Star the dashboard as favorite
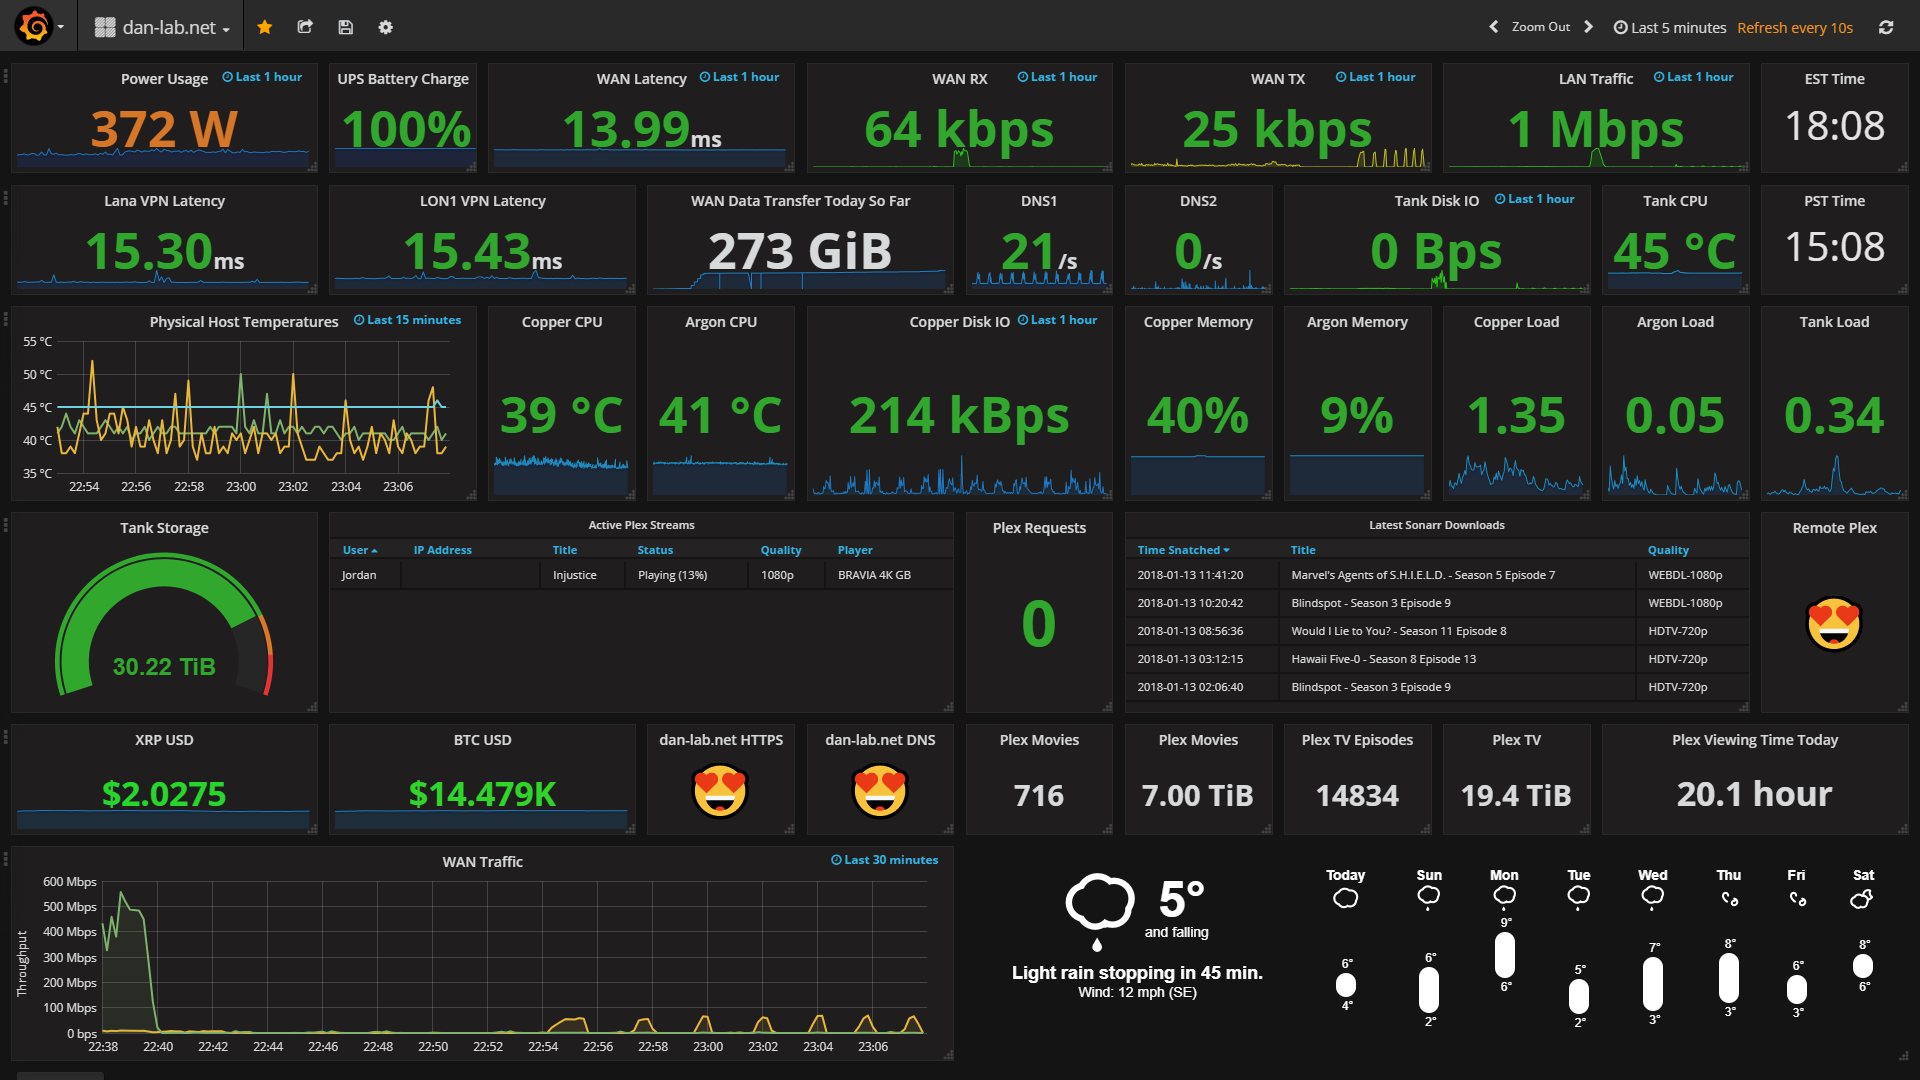Viewport: 1920px width, 1080px height. coord(265,27)
